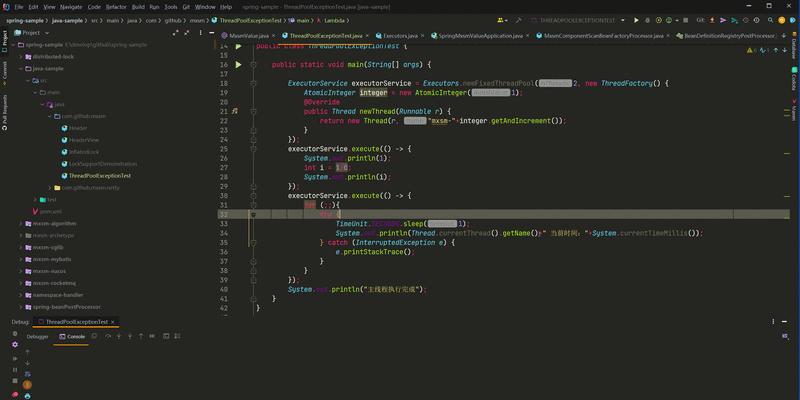The width and height of the screenshot is (800, 400).
Task: Open ThreadPoolExceptionTest in project tree
Action: pyautogui.click(x=99, y=176)
